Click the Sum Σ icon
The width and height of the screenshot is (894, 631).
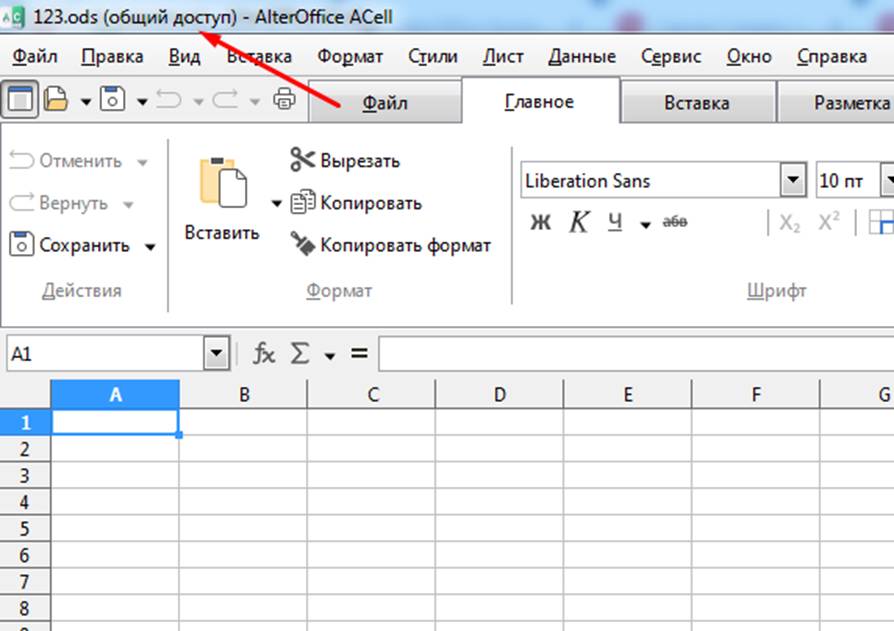(300, 353)
